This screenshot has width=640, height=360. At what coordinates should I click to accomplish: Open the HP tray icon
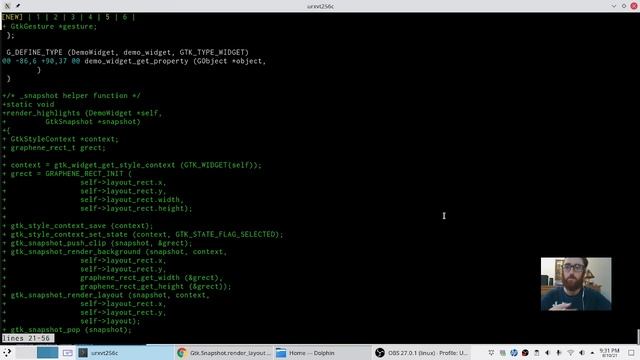(x=514, y=353)
